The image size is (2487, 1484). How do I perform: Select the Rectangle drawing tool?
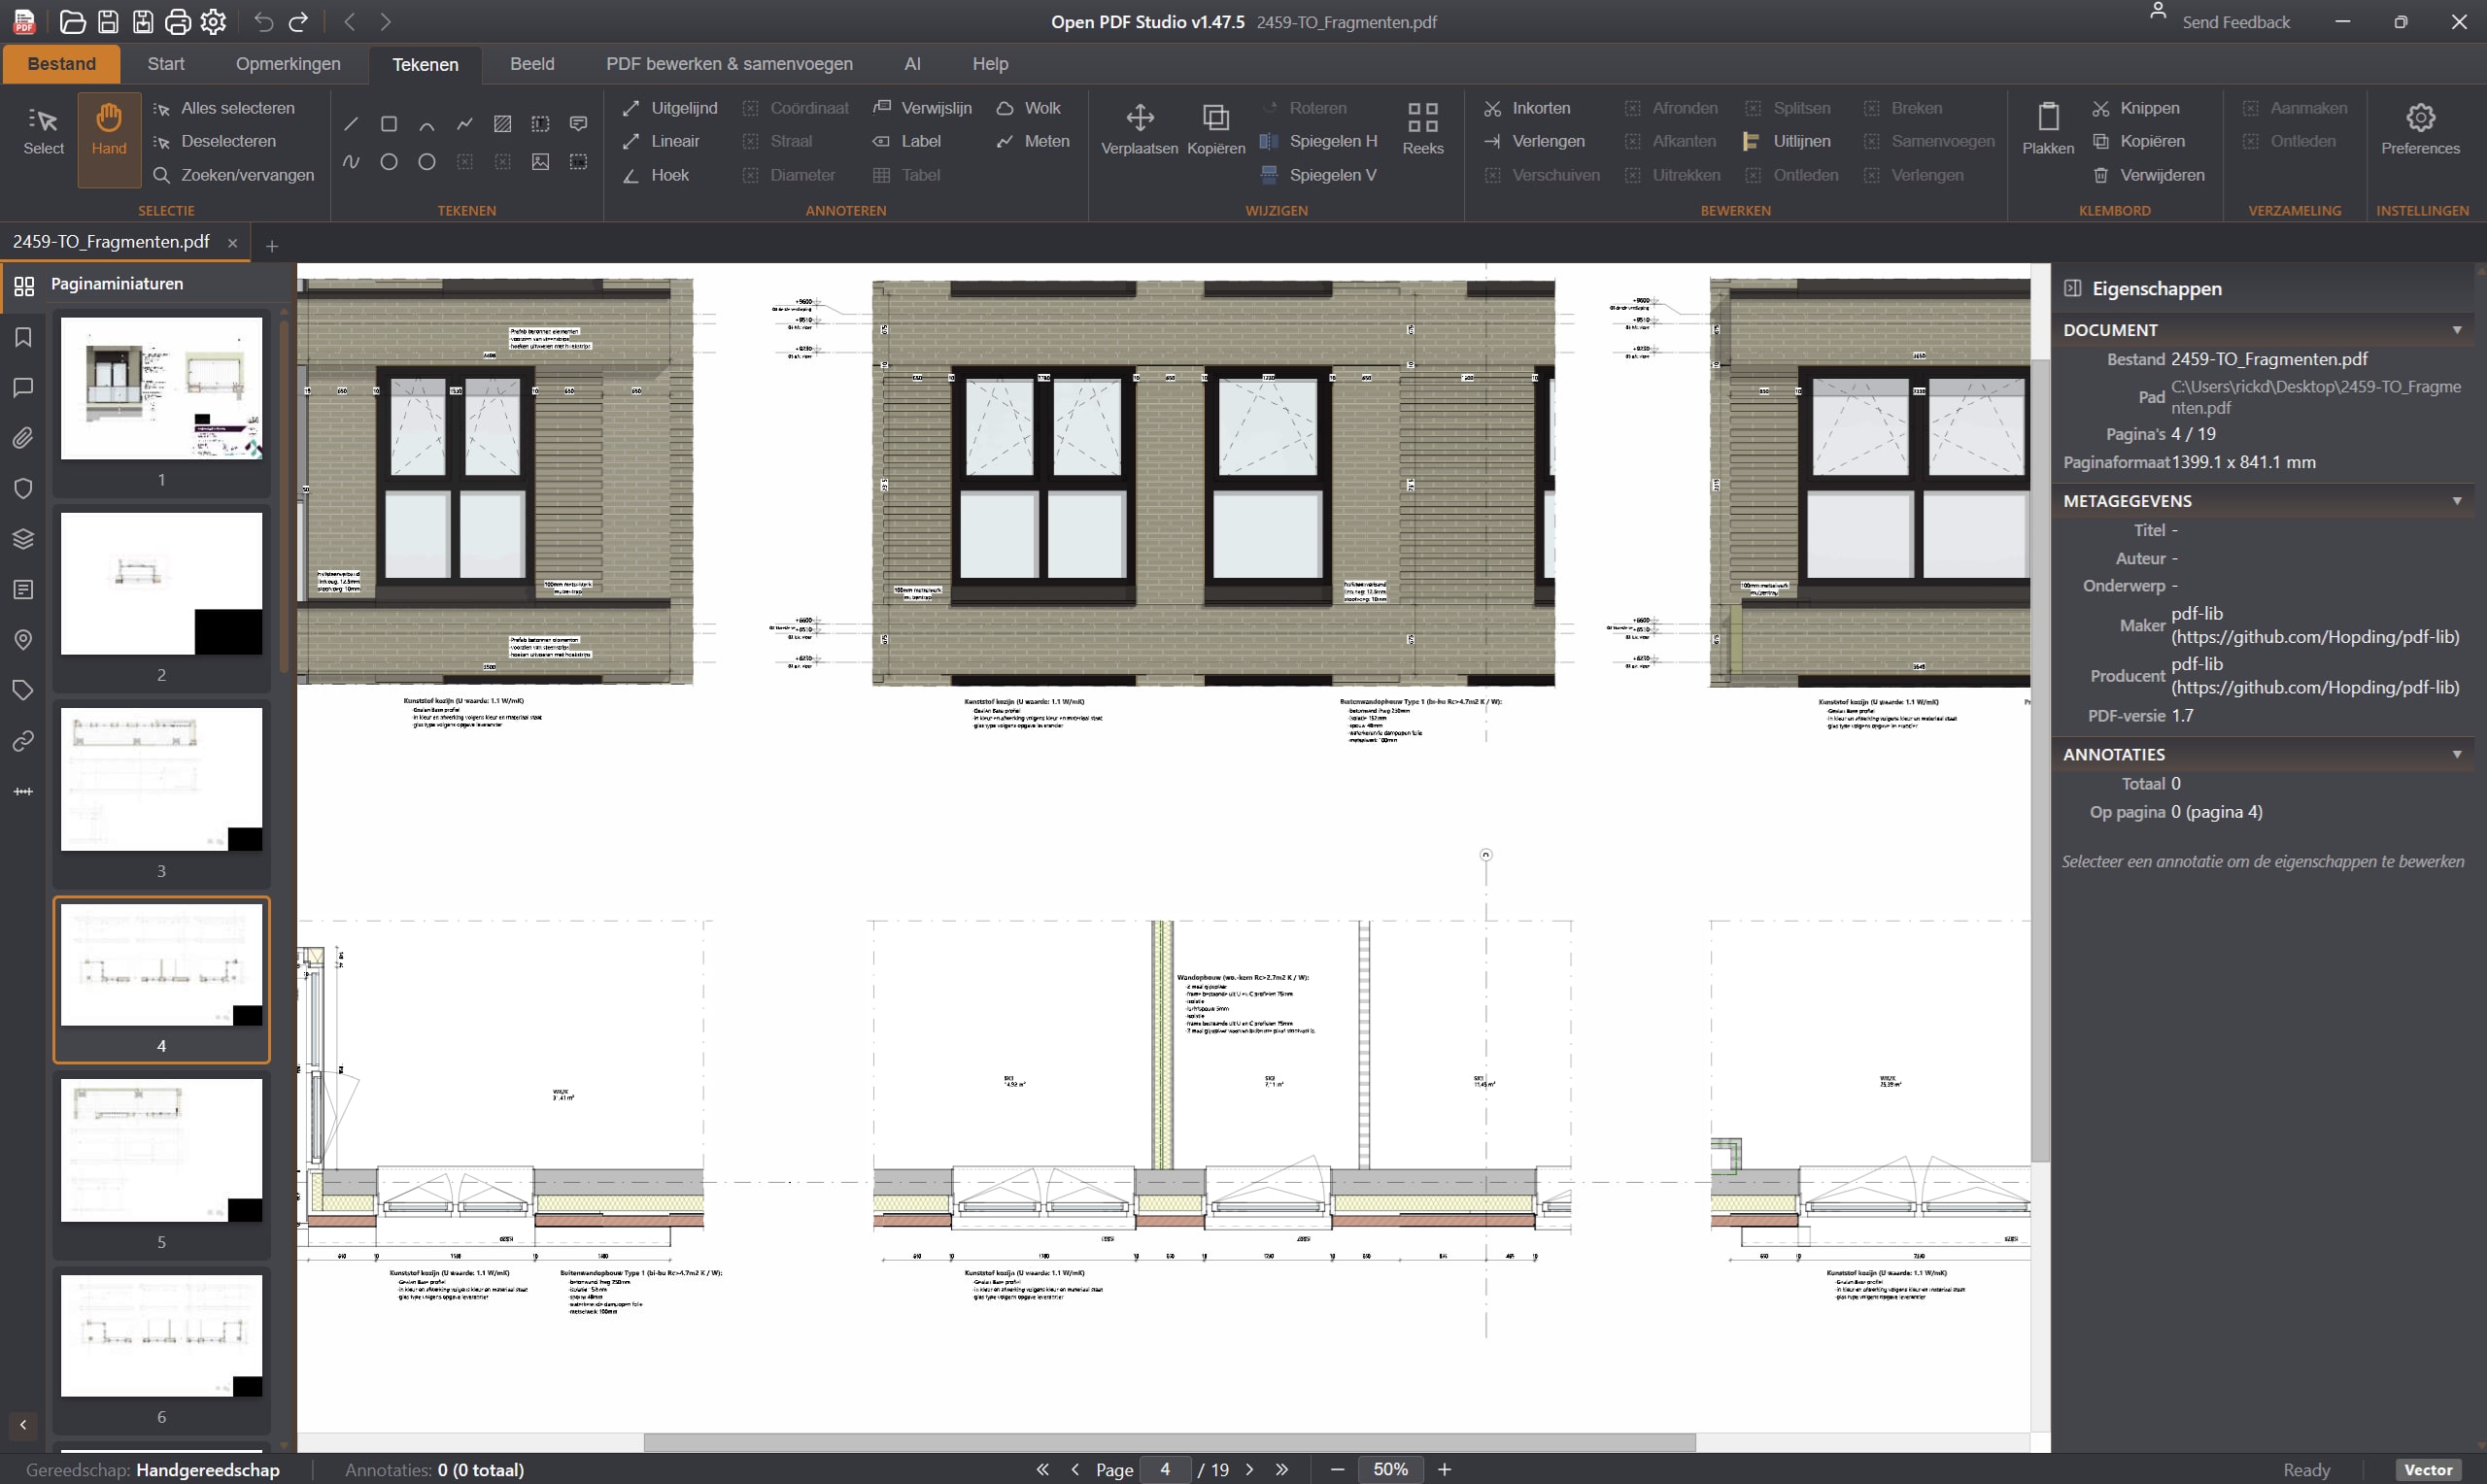click(389, 124)
